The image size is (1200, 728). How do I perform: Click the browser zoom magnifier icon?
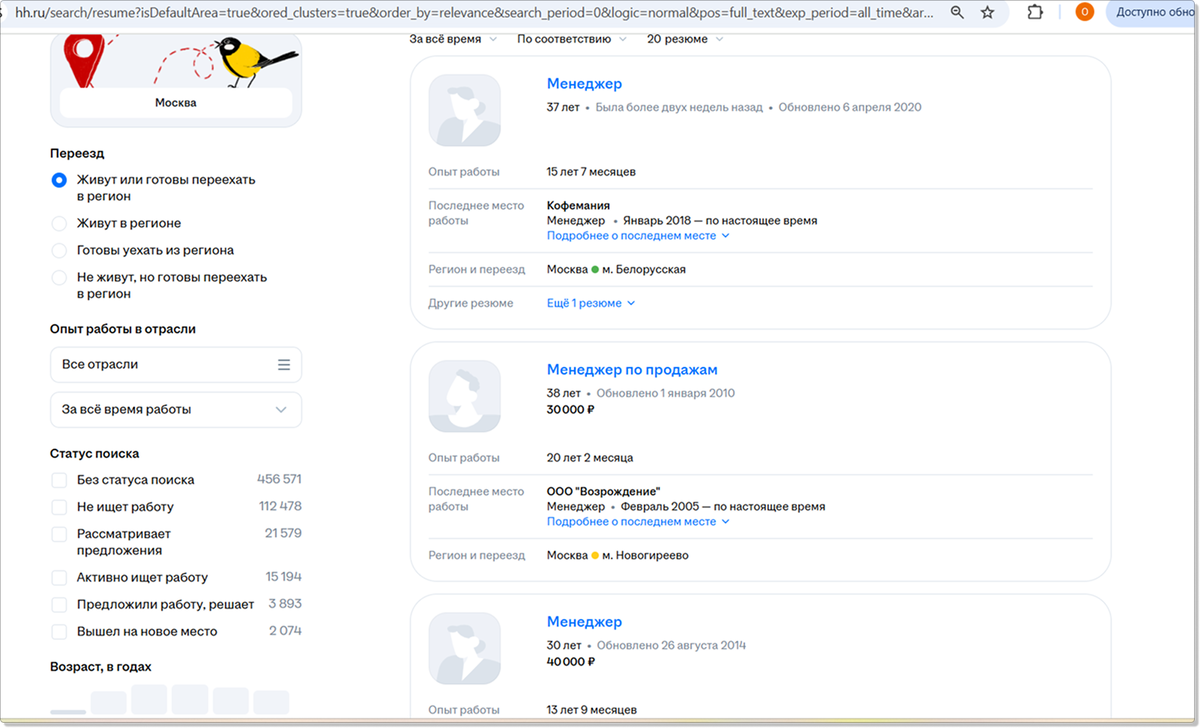[957, 12]
